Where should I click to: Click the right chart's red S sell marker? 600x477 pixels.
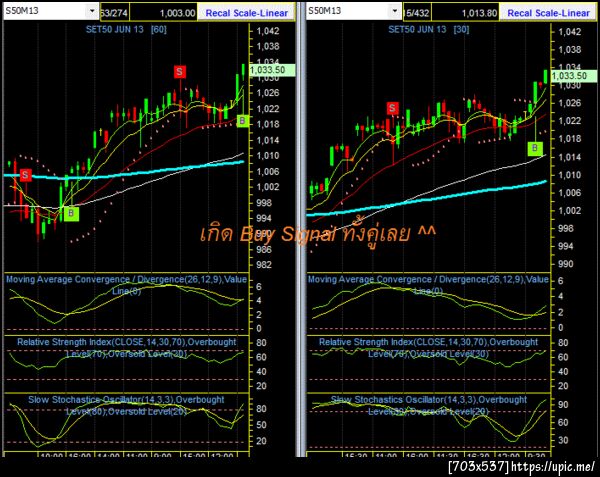pos(392,108)
